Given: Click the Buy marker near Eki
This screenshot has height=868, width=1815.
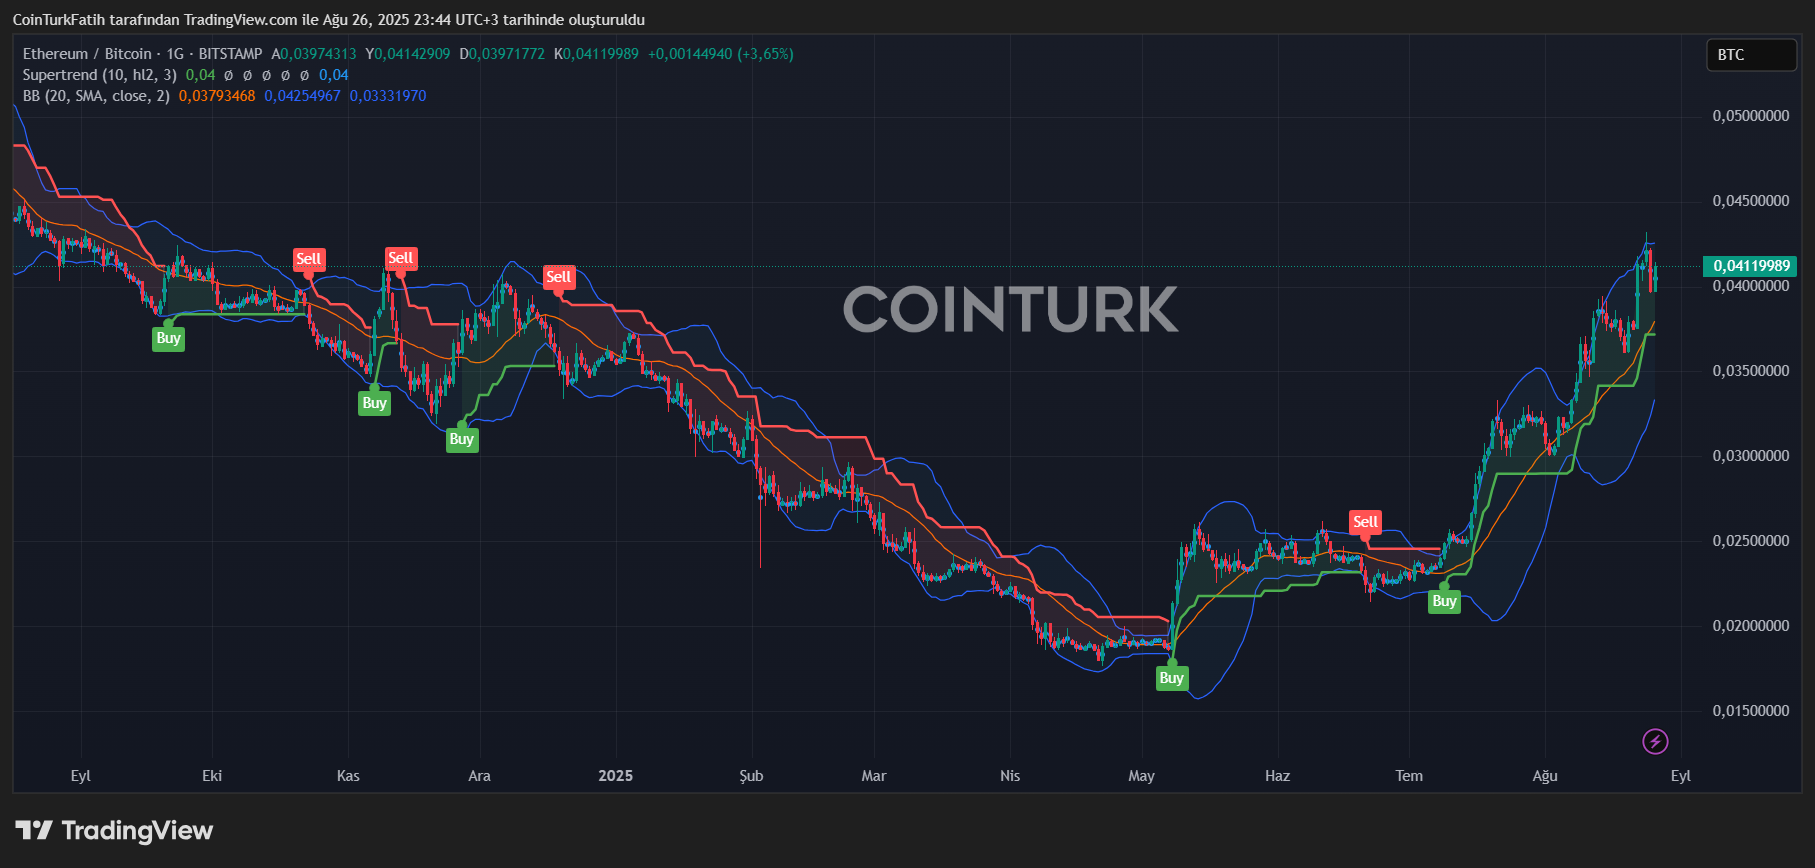Looking at the screenshot, I should pos(168,338).
